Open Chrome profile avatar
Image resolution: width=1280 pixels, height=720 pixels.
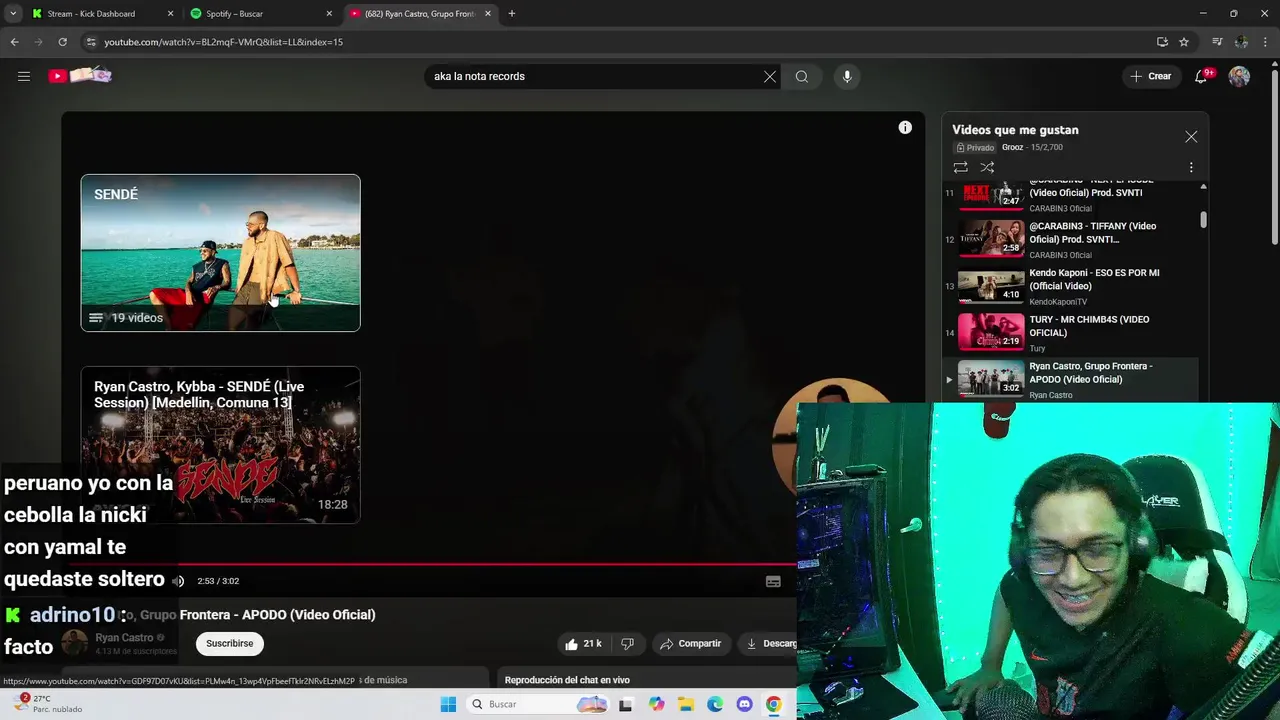pos(1241,42)
